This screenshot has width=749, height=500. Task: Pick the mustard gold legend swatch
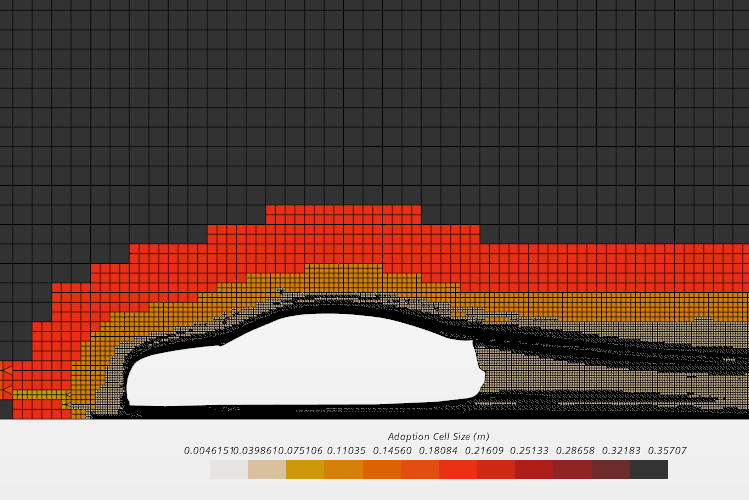pyautogui.click(x=305, y=469)
